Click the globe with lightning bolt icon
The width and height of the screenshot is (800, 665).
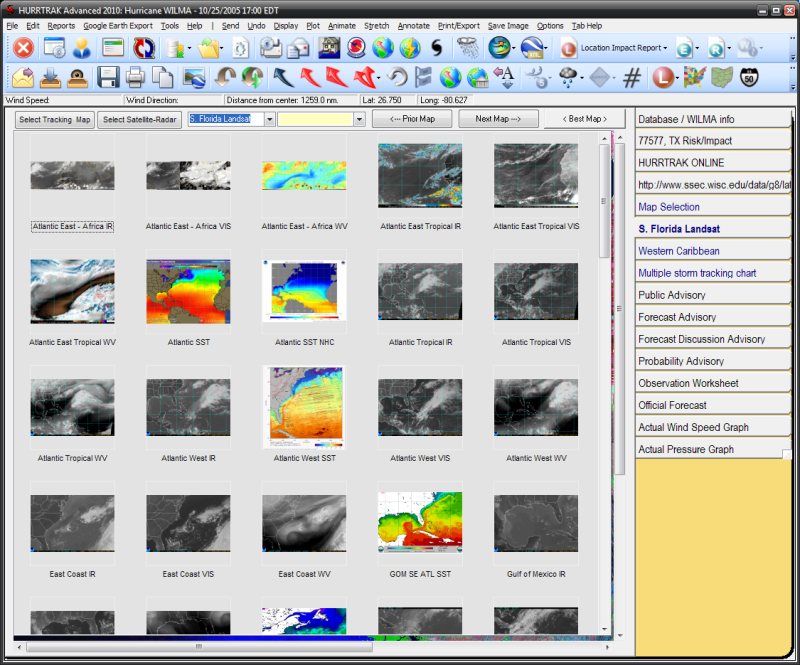pyautogui.click(x=410, y=48)
